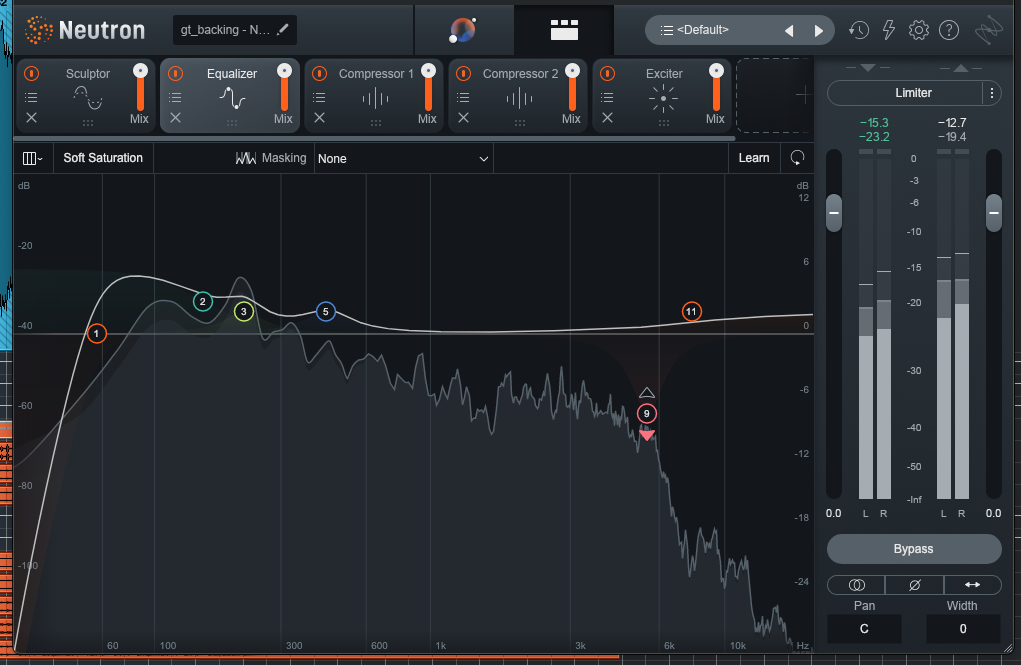Toggle Soft Saturation
1021x665 pixels.
click(103, 158)
